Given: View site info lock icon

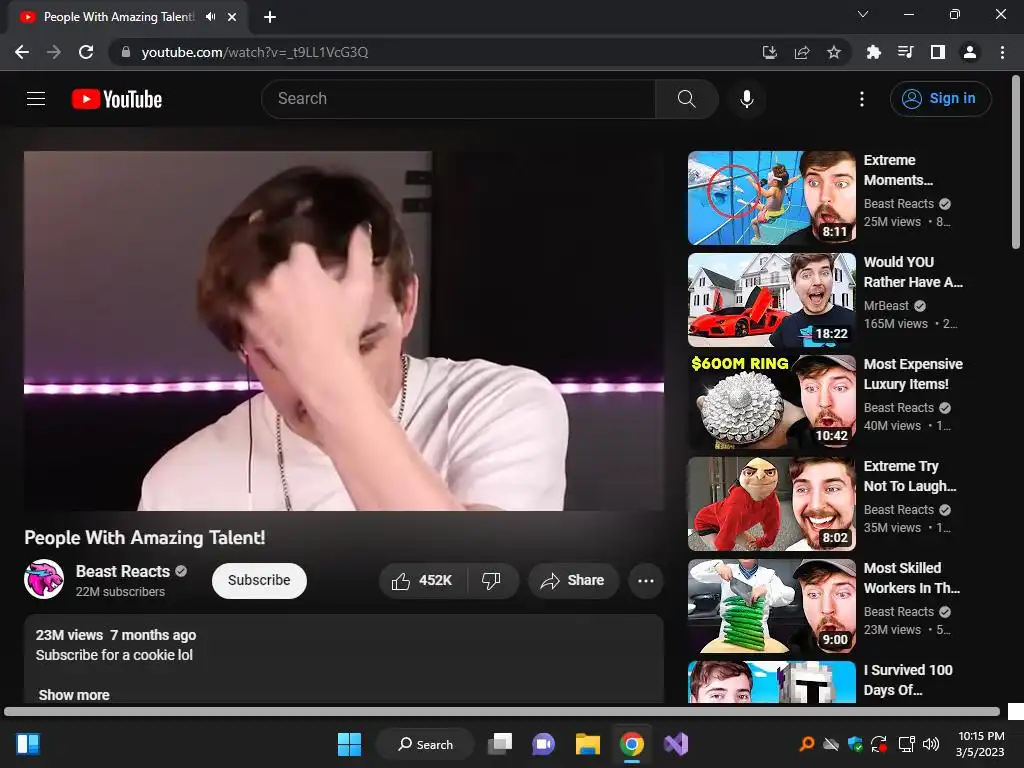Looking at the screenshot, I should click(x=126, y=52).
